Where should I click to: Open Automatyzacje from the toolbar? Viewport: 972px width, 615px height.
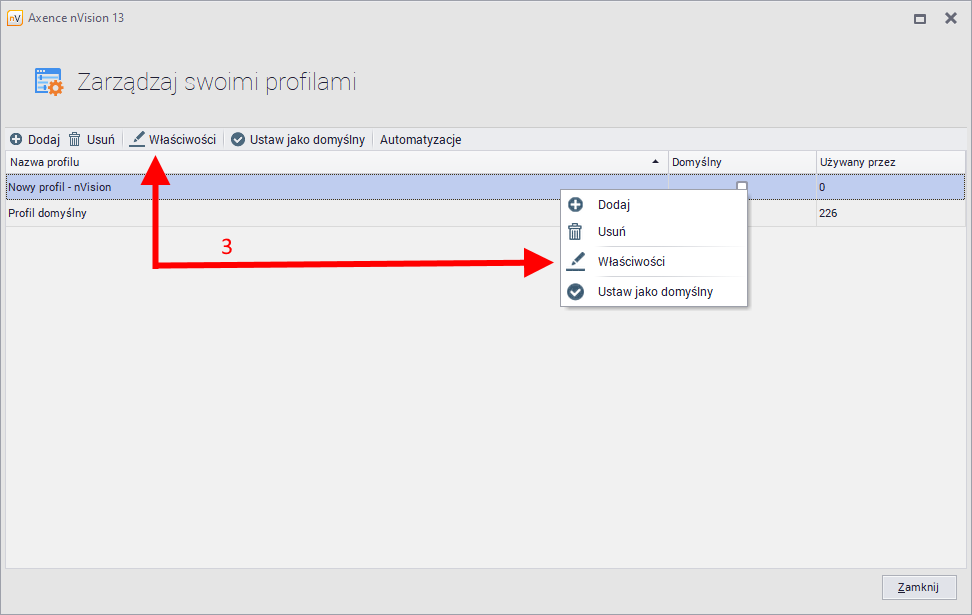coord(420,140)
